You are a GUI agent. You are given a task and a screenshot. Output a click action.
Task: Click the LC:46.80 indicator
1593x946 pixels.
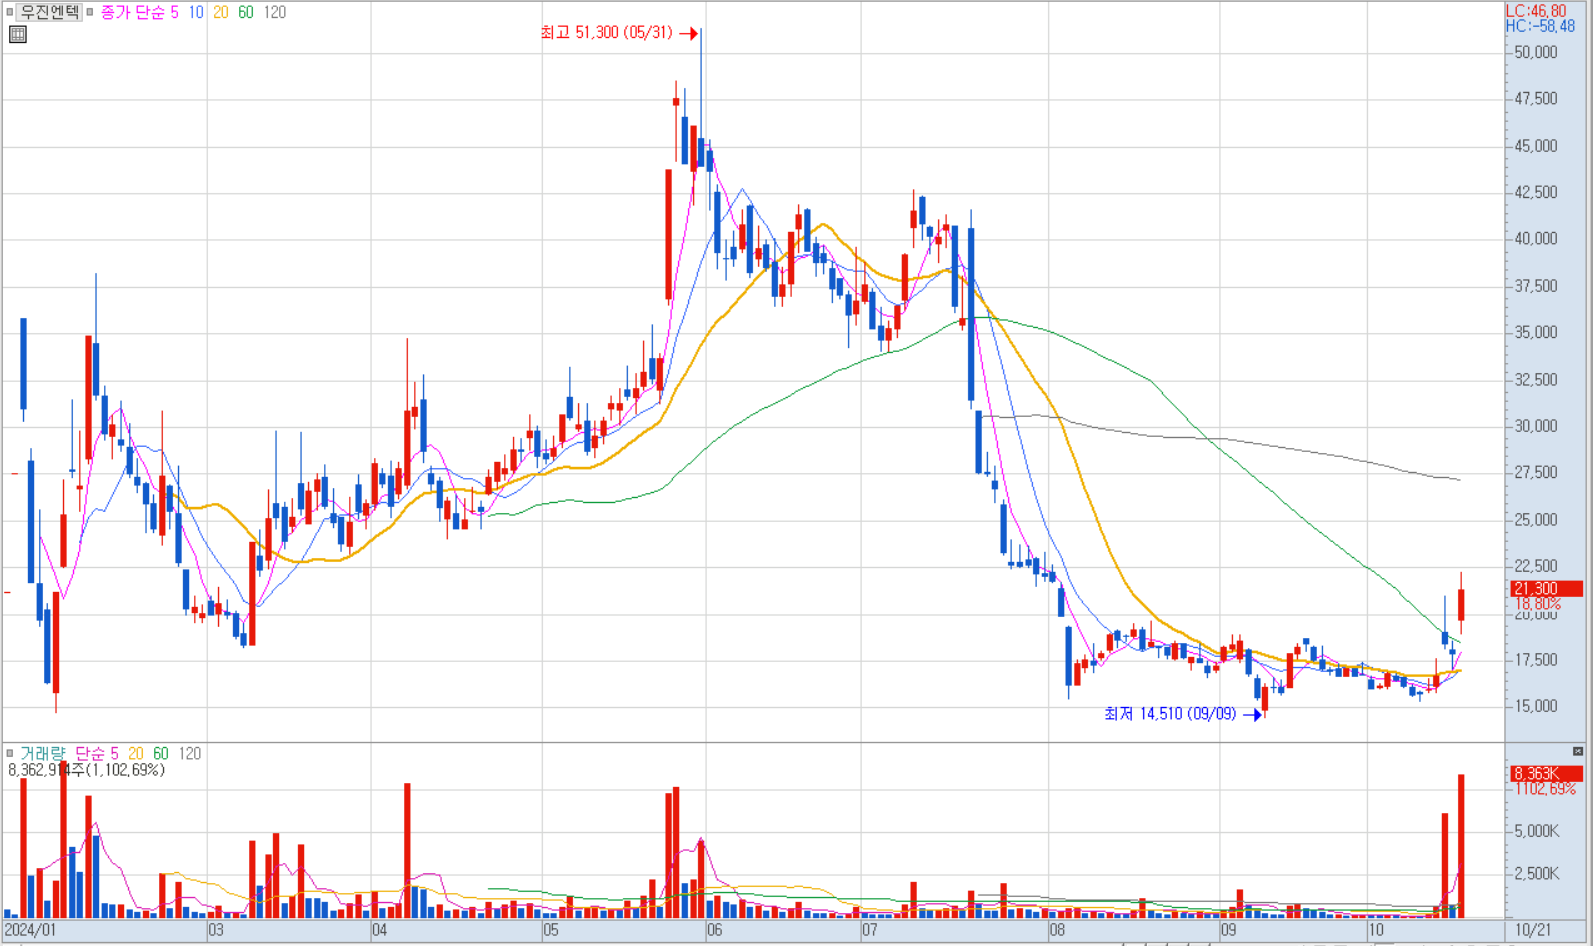1536,11
